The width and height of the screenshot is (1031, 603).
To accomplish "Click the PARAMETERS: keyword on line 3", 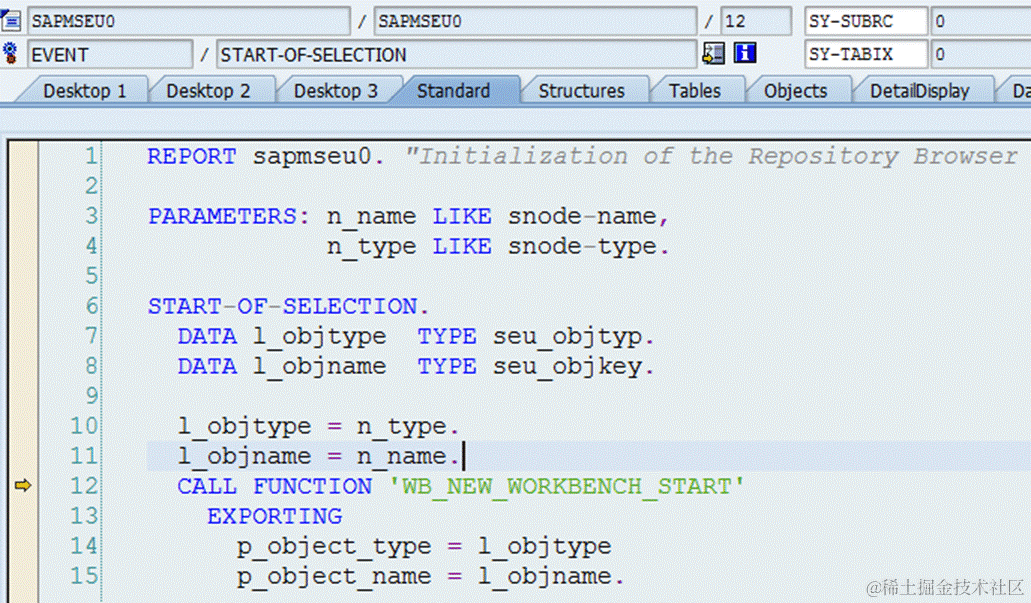I will coord(229,216).
